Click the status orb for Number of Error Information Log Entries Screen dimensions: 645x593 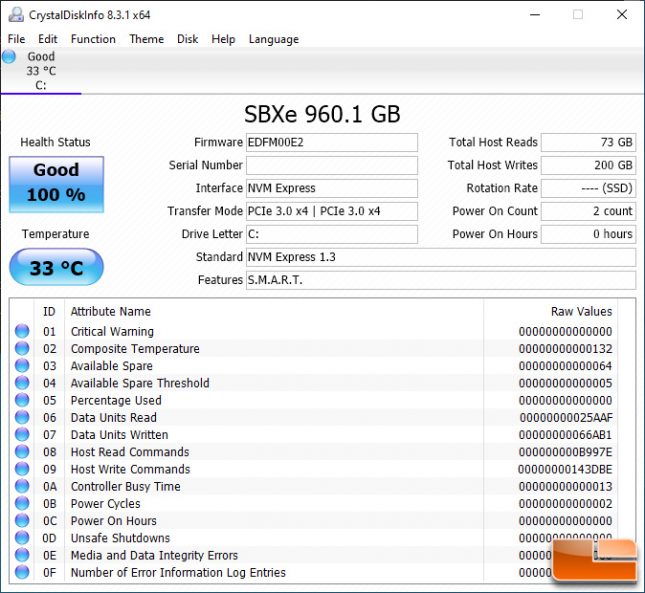[x=22, y=572]
